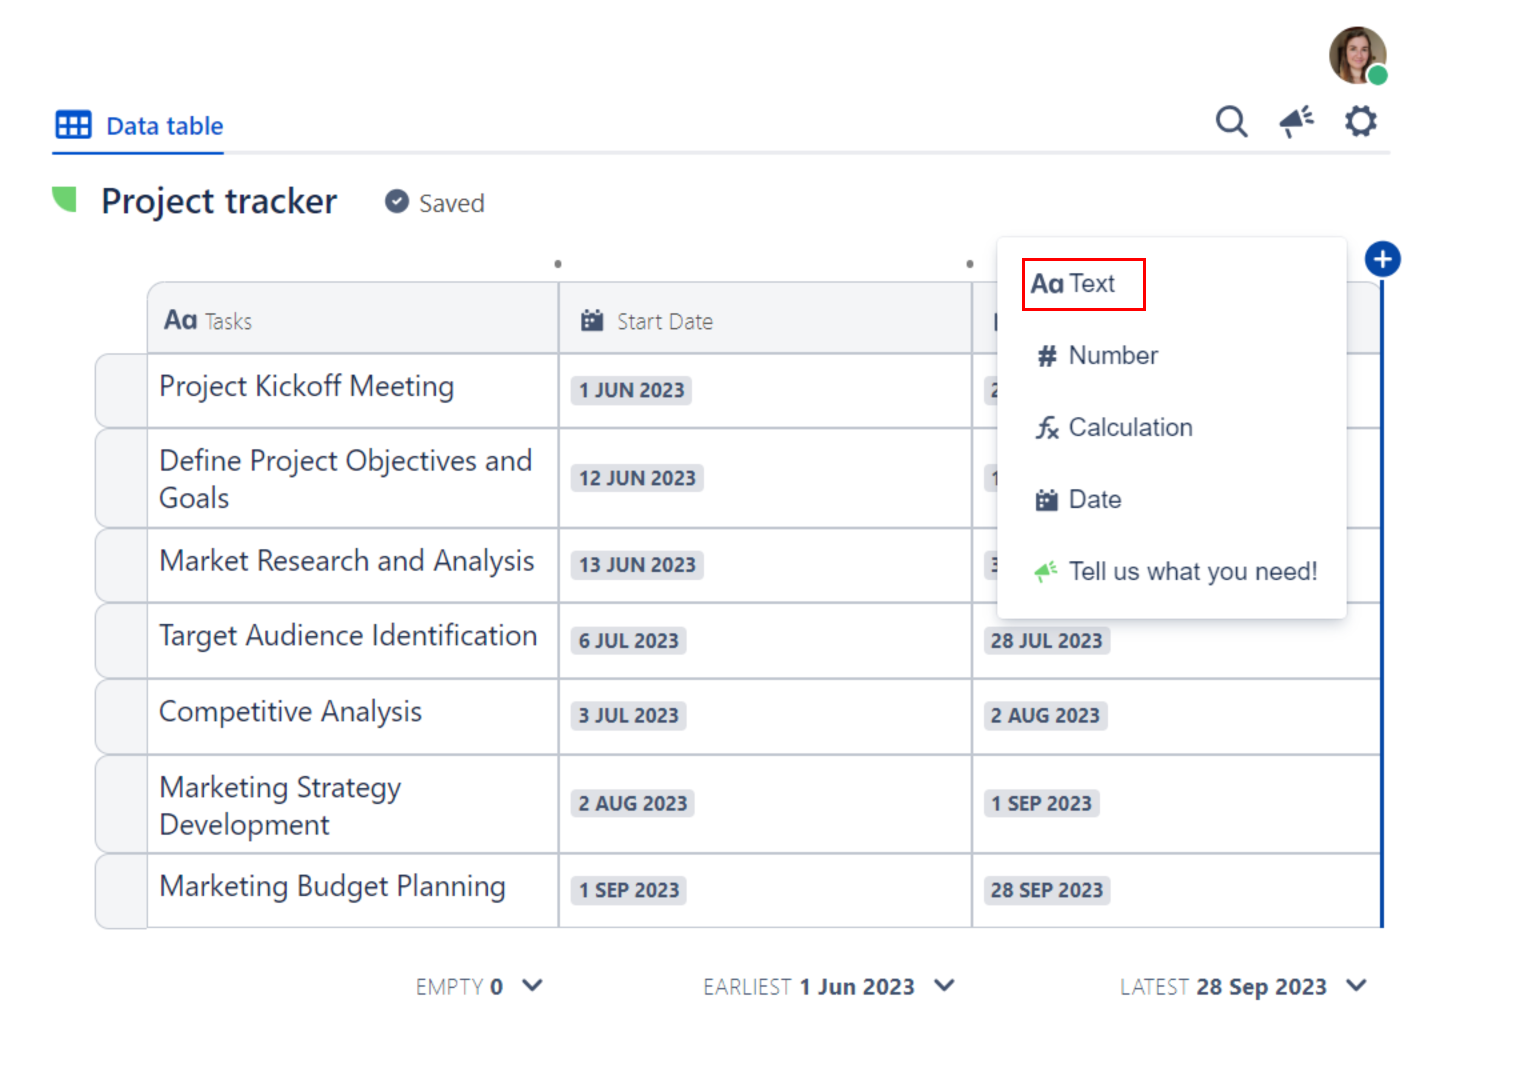
Task: Pick Calculation column type
Action: [1129, 428]
